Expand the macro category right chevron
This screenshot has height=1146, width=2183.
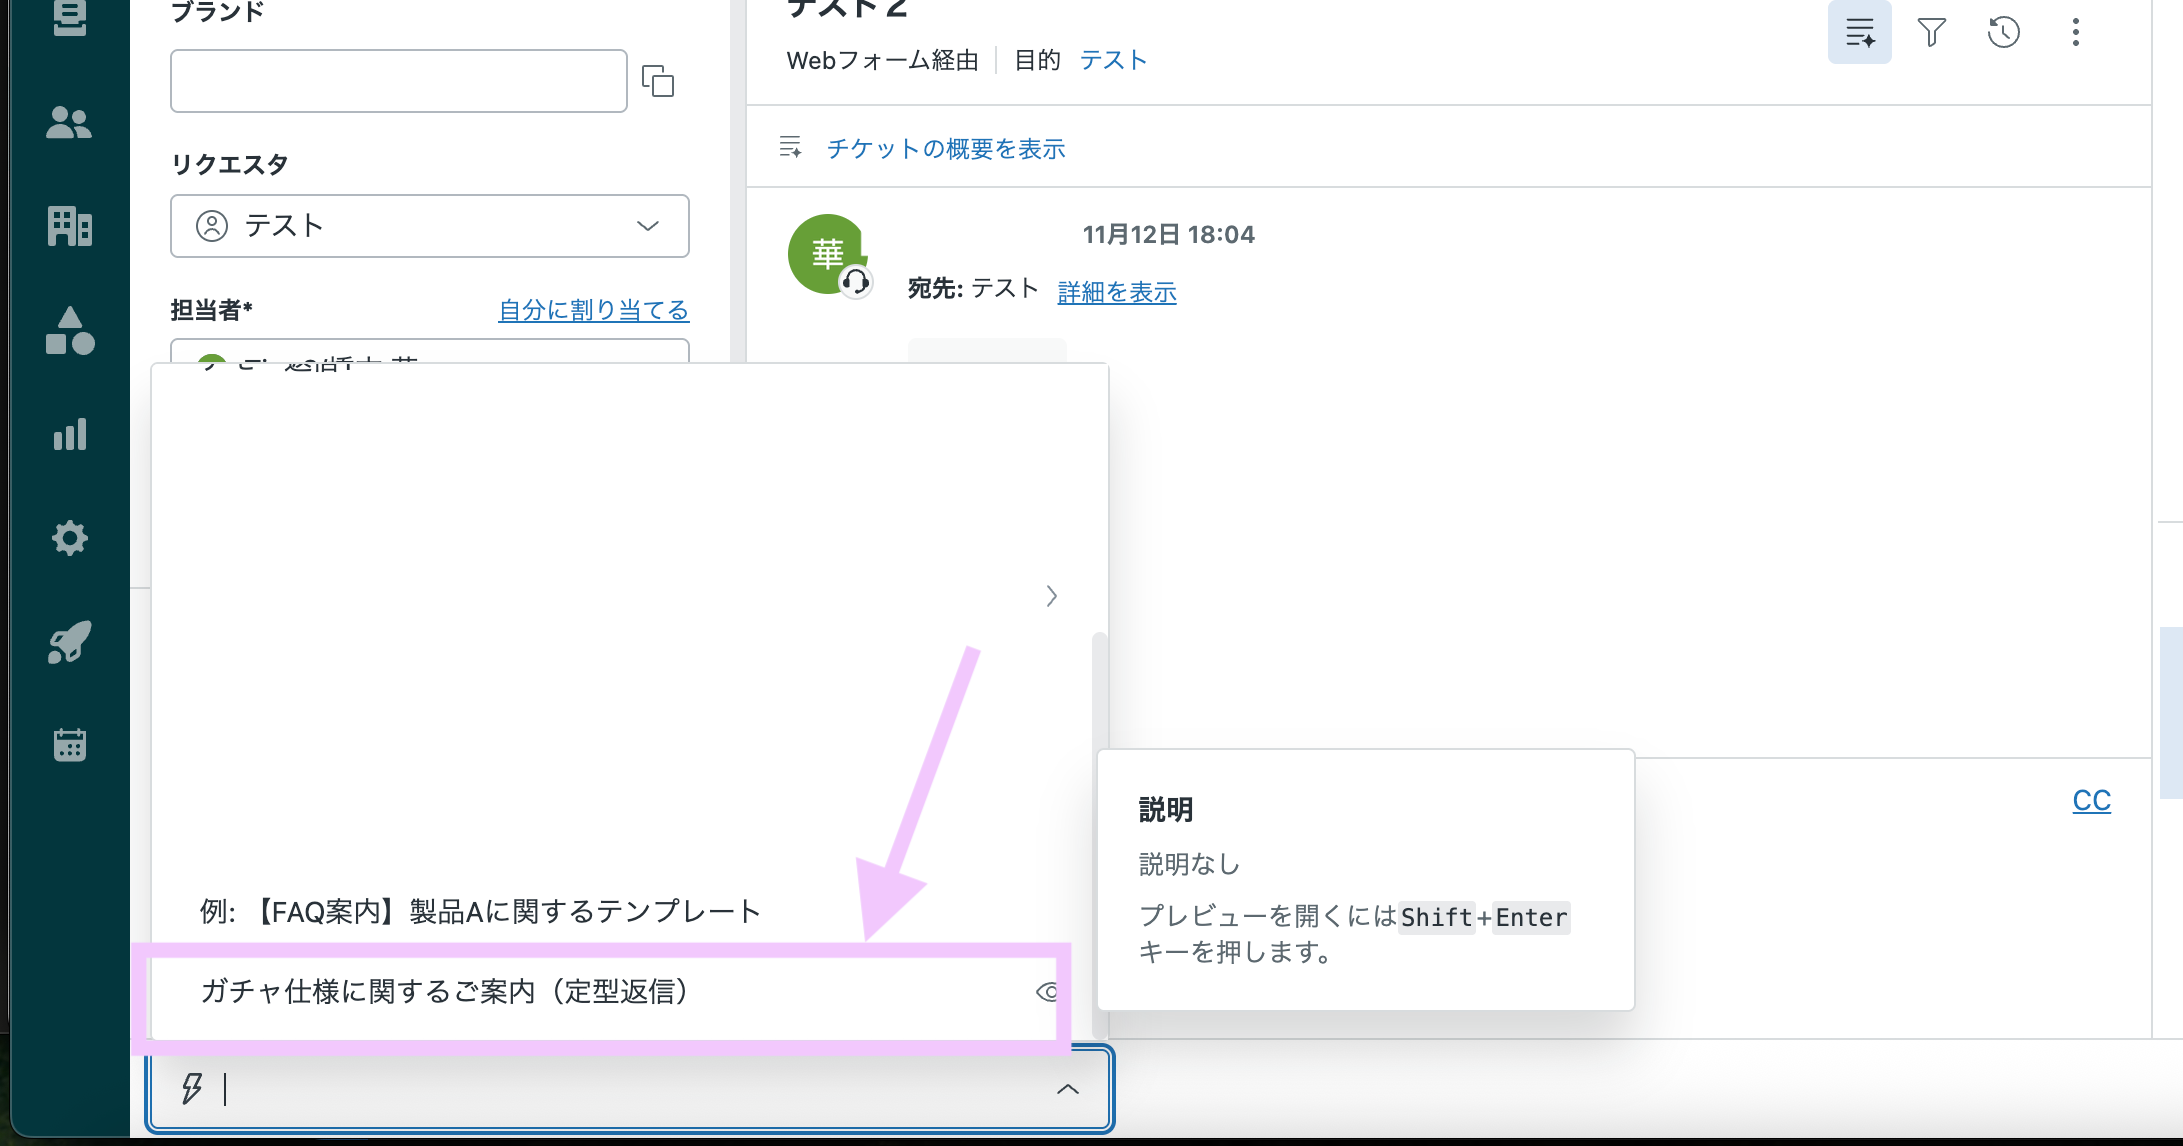click(x=1051, y=596)
